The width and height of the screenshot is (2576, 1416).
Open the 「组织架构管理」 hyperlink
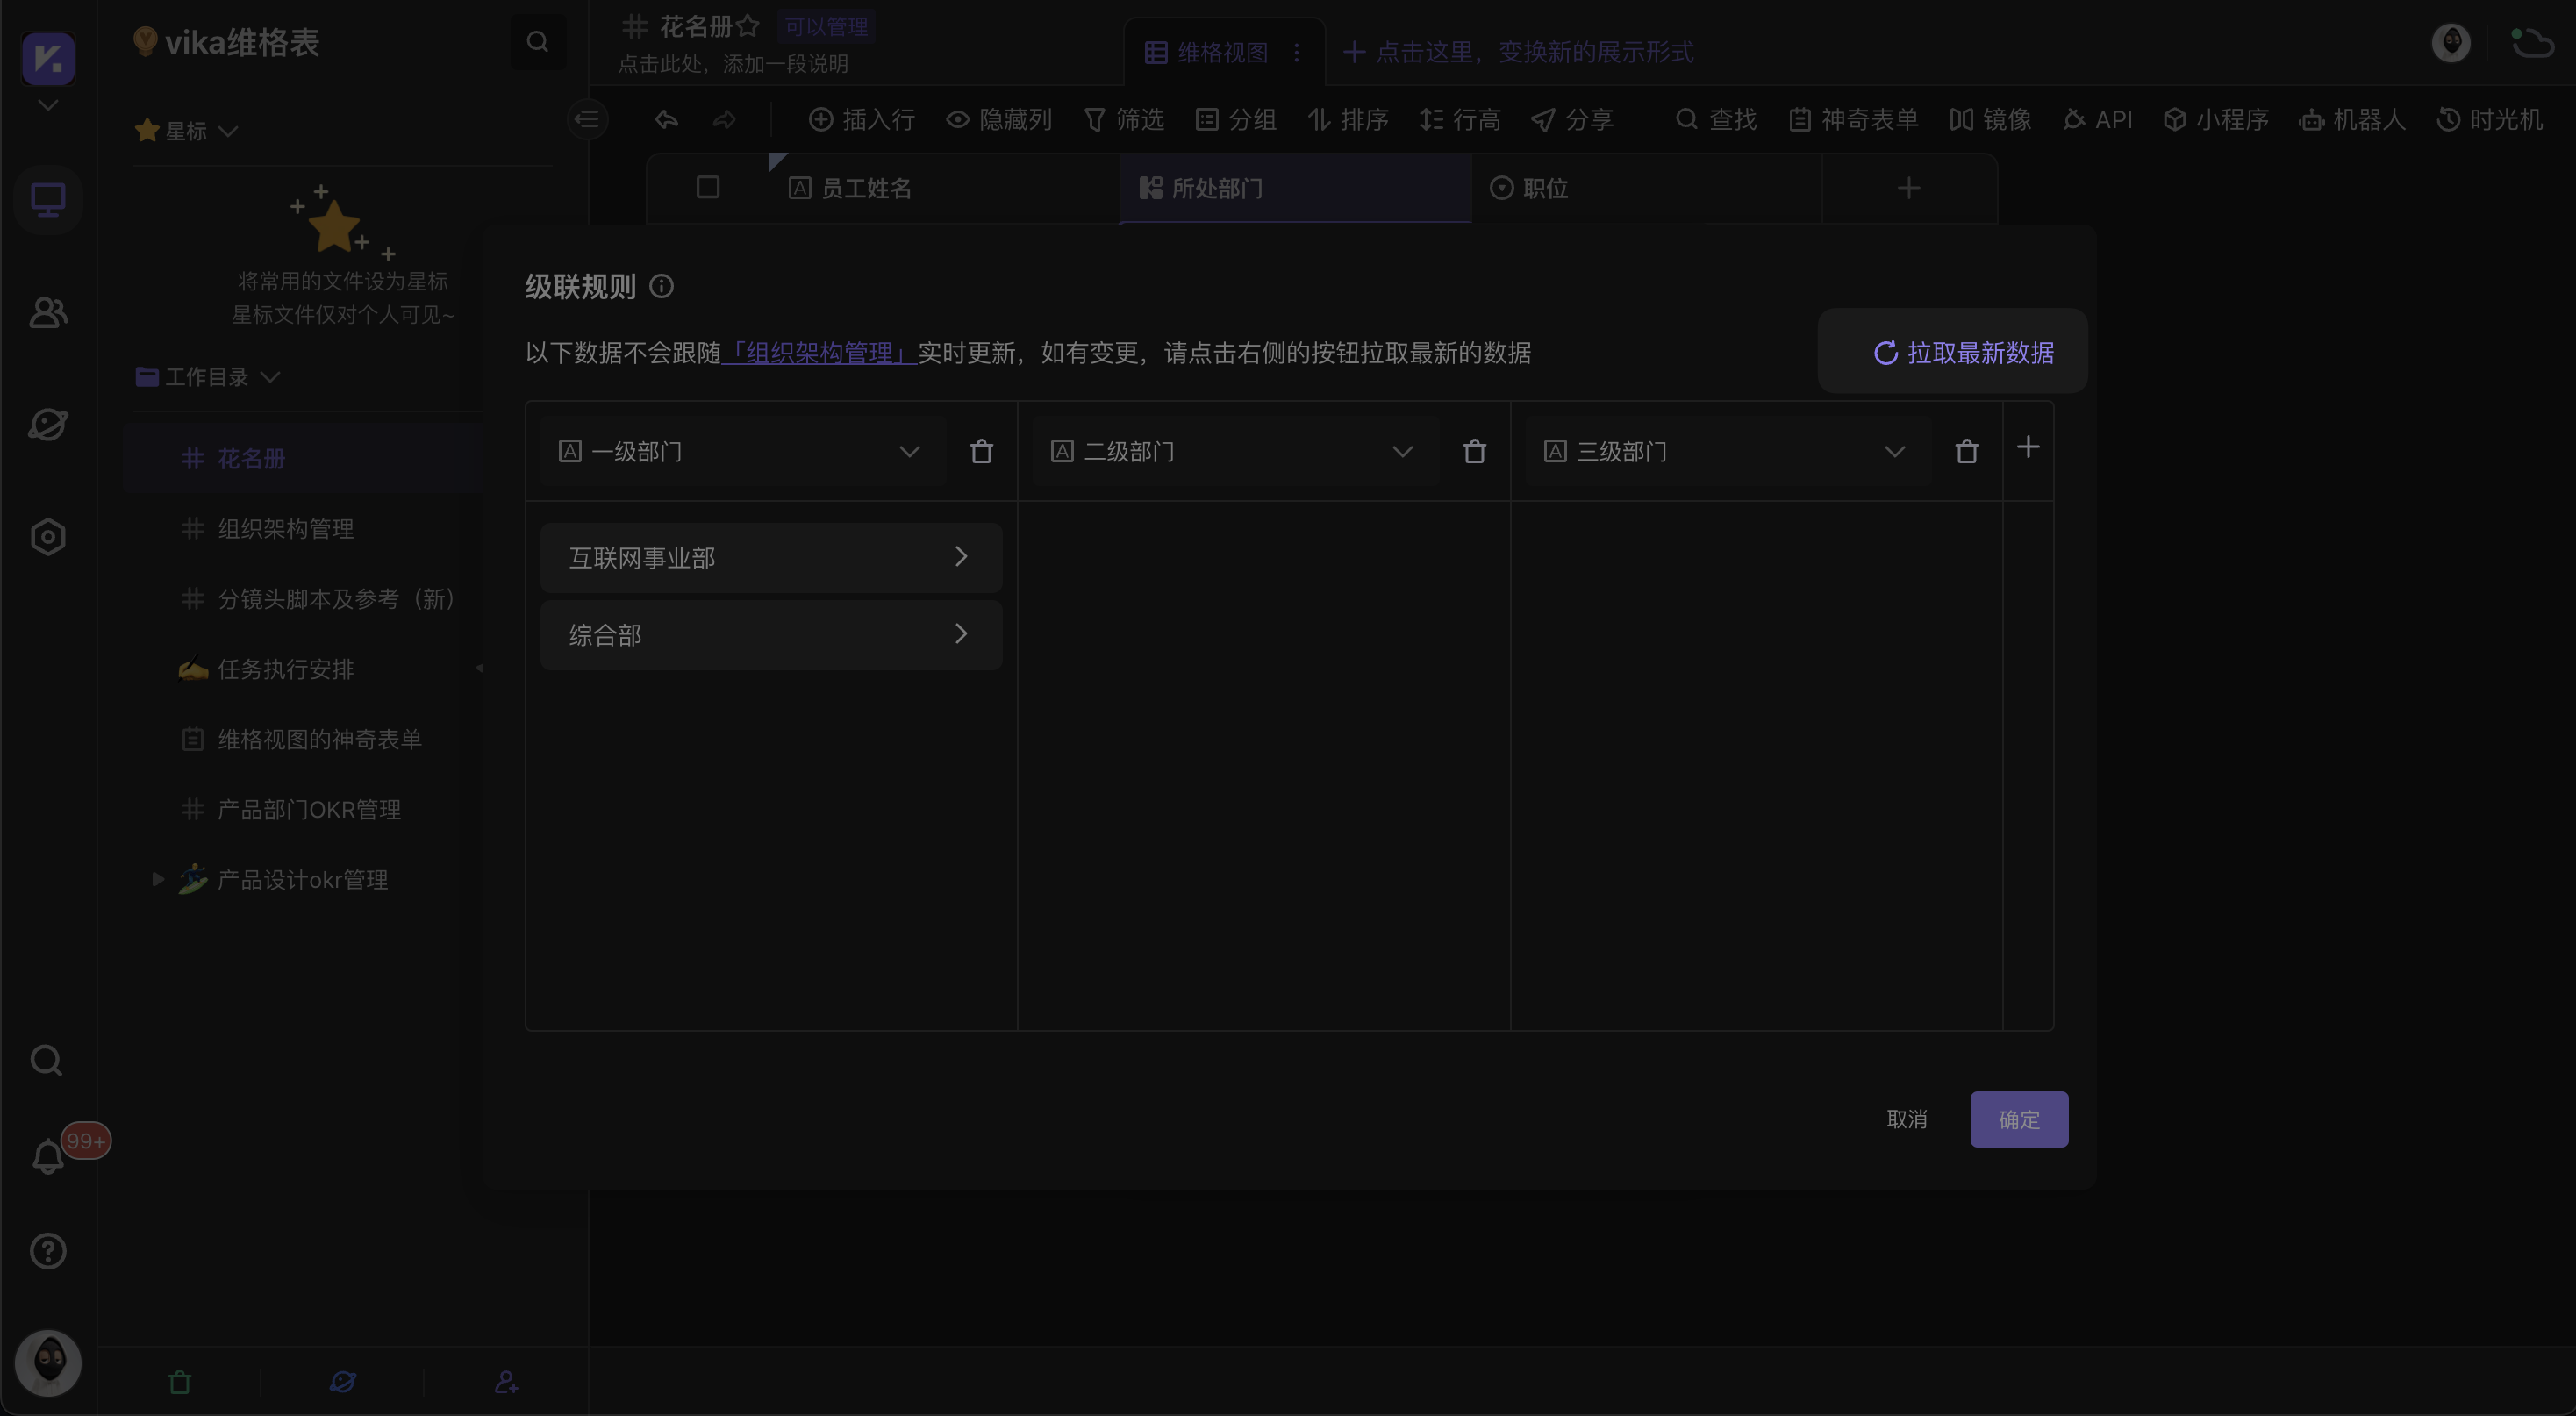point(818,353)
